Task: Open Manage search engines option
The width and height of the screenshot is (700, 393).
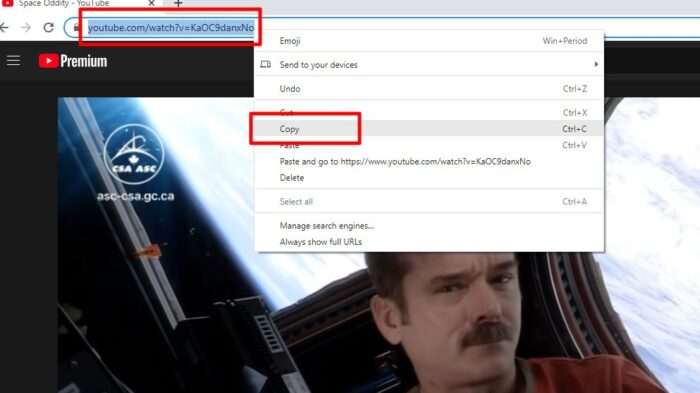Action: 429,226
